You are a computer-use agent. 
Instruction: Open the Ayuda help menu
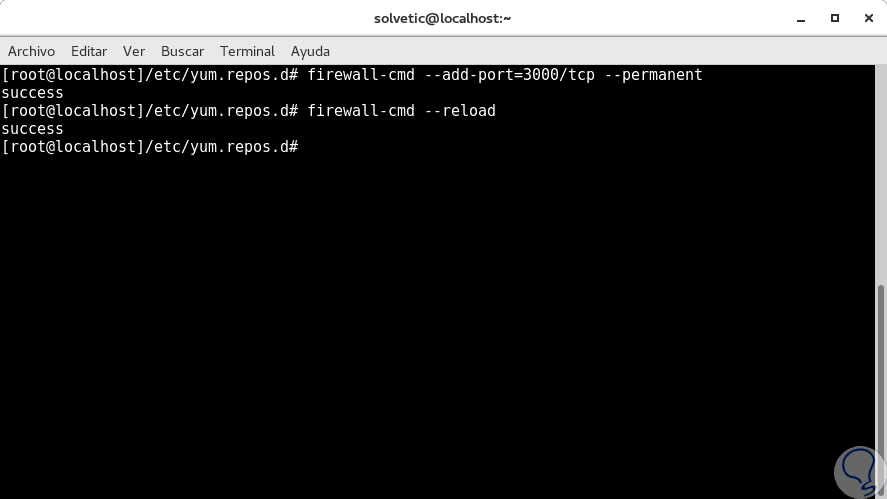tap(310, 51)
